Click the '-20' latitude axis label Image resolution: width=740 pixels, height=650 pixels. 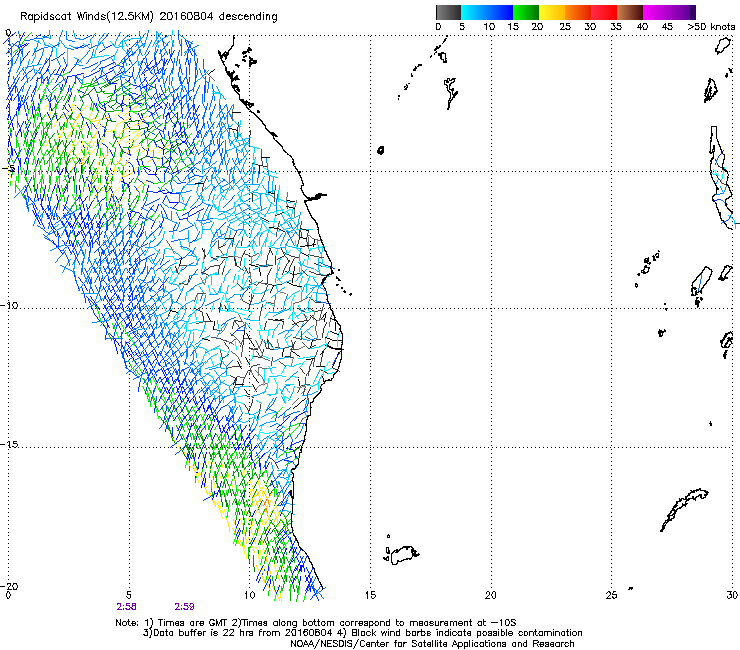[x=9, y=586]
